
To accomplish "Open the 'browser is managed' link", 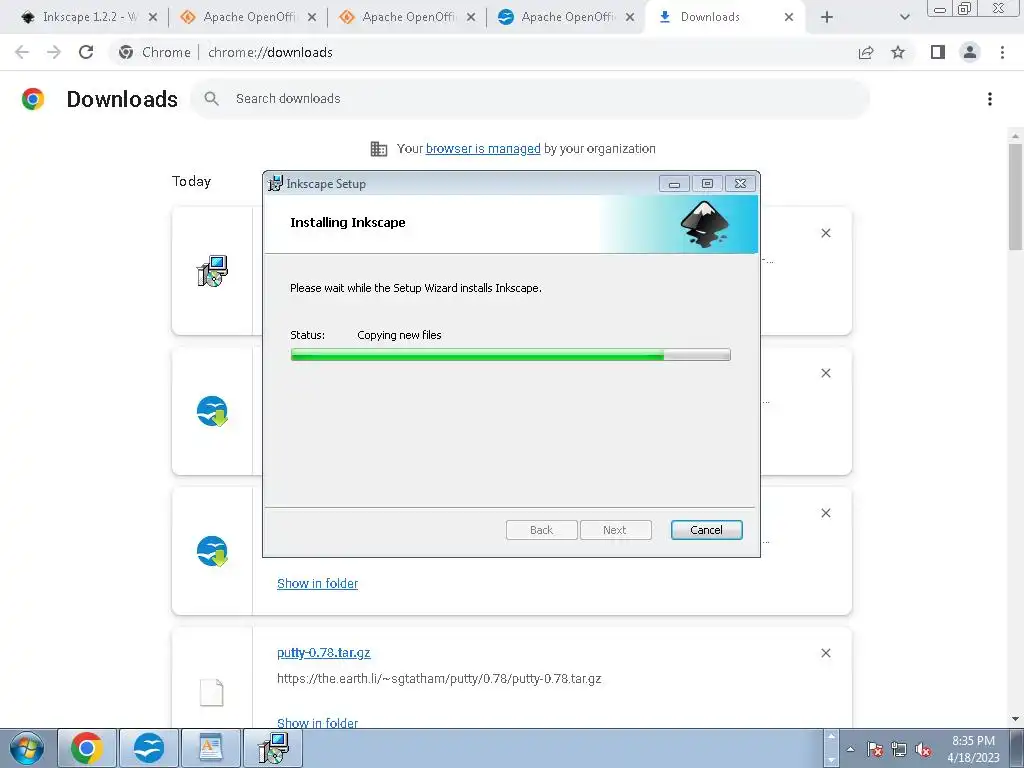I will tap(483, 148).
